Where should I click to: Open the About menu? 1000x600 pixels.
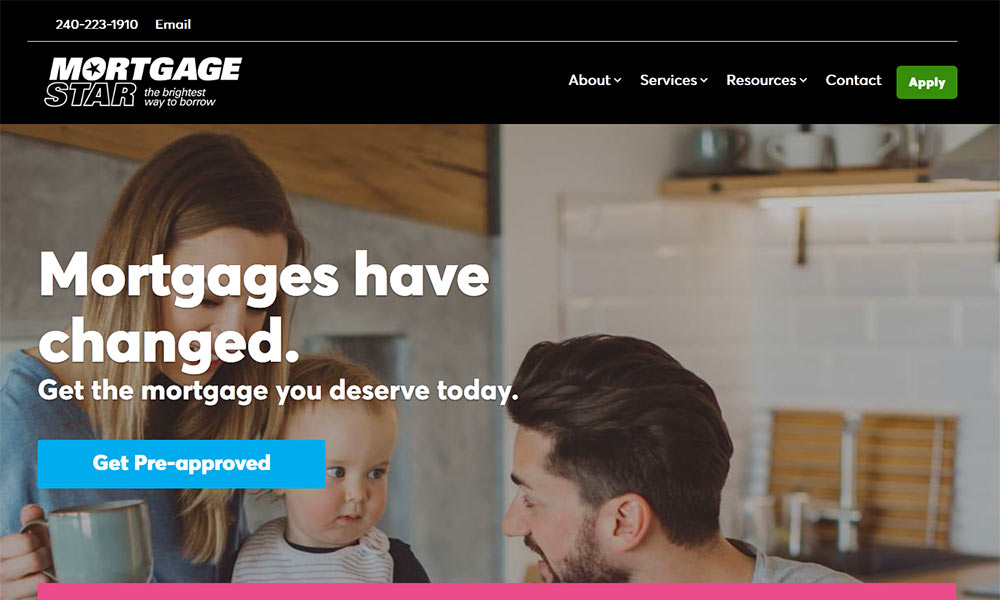pyautogui.click(x=594, y=80)
